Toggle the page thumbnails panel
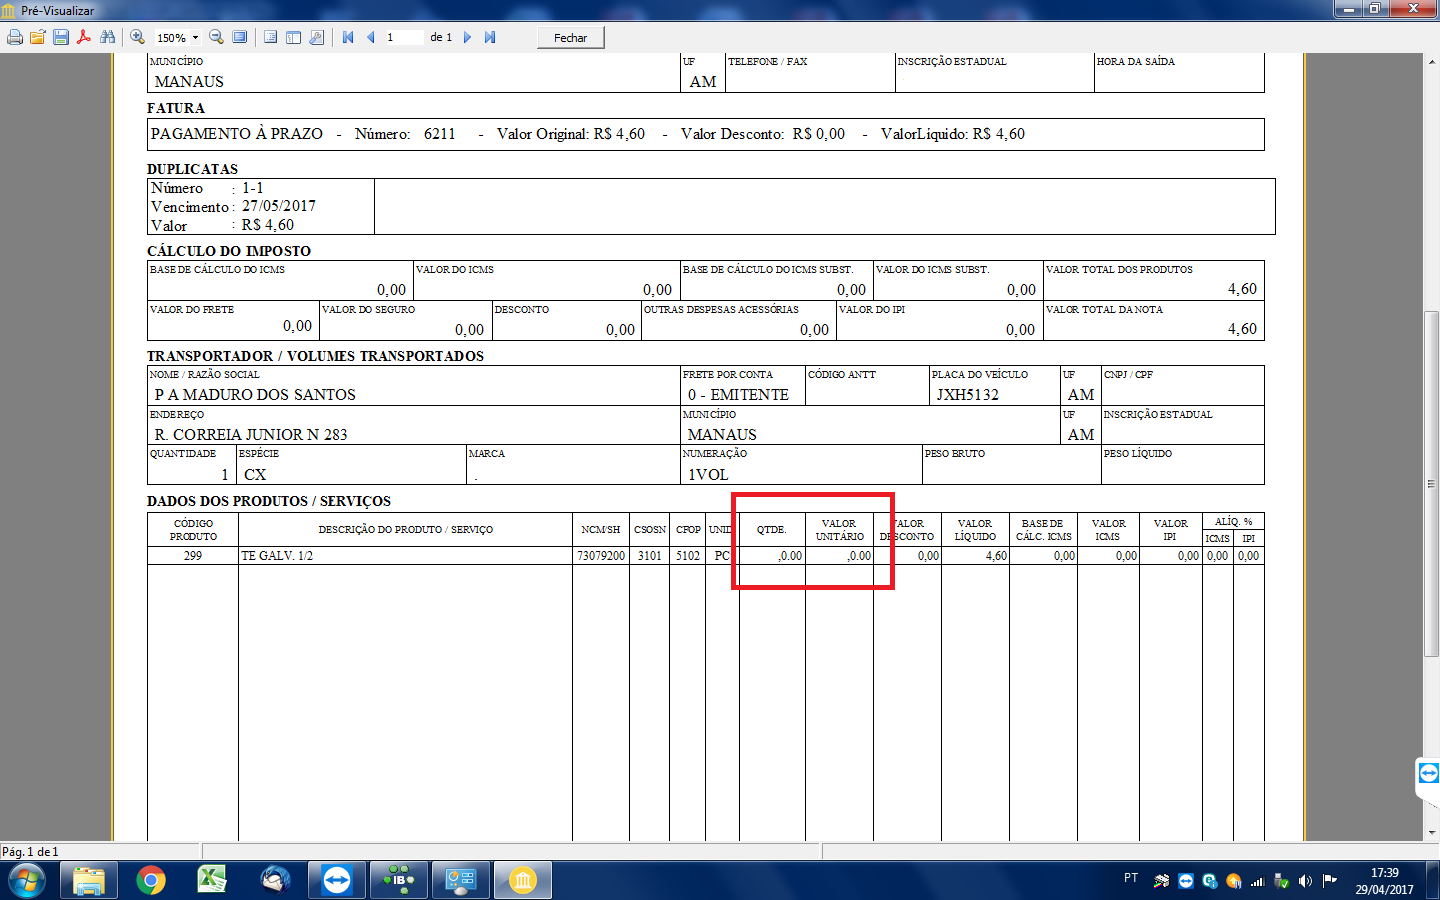Viewport: 1440px width, 900px height. pyautogui.click(x=293, y=37)
